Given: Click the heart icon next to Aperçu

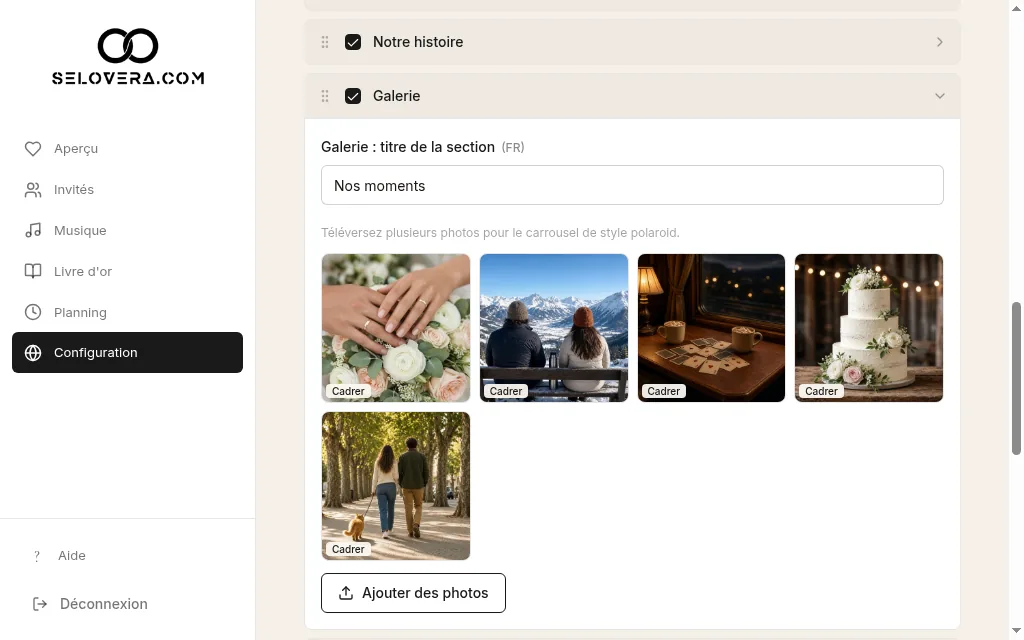Looking at the screenshot, I should (33, 149).
